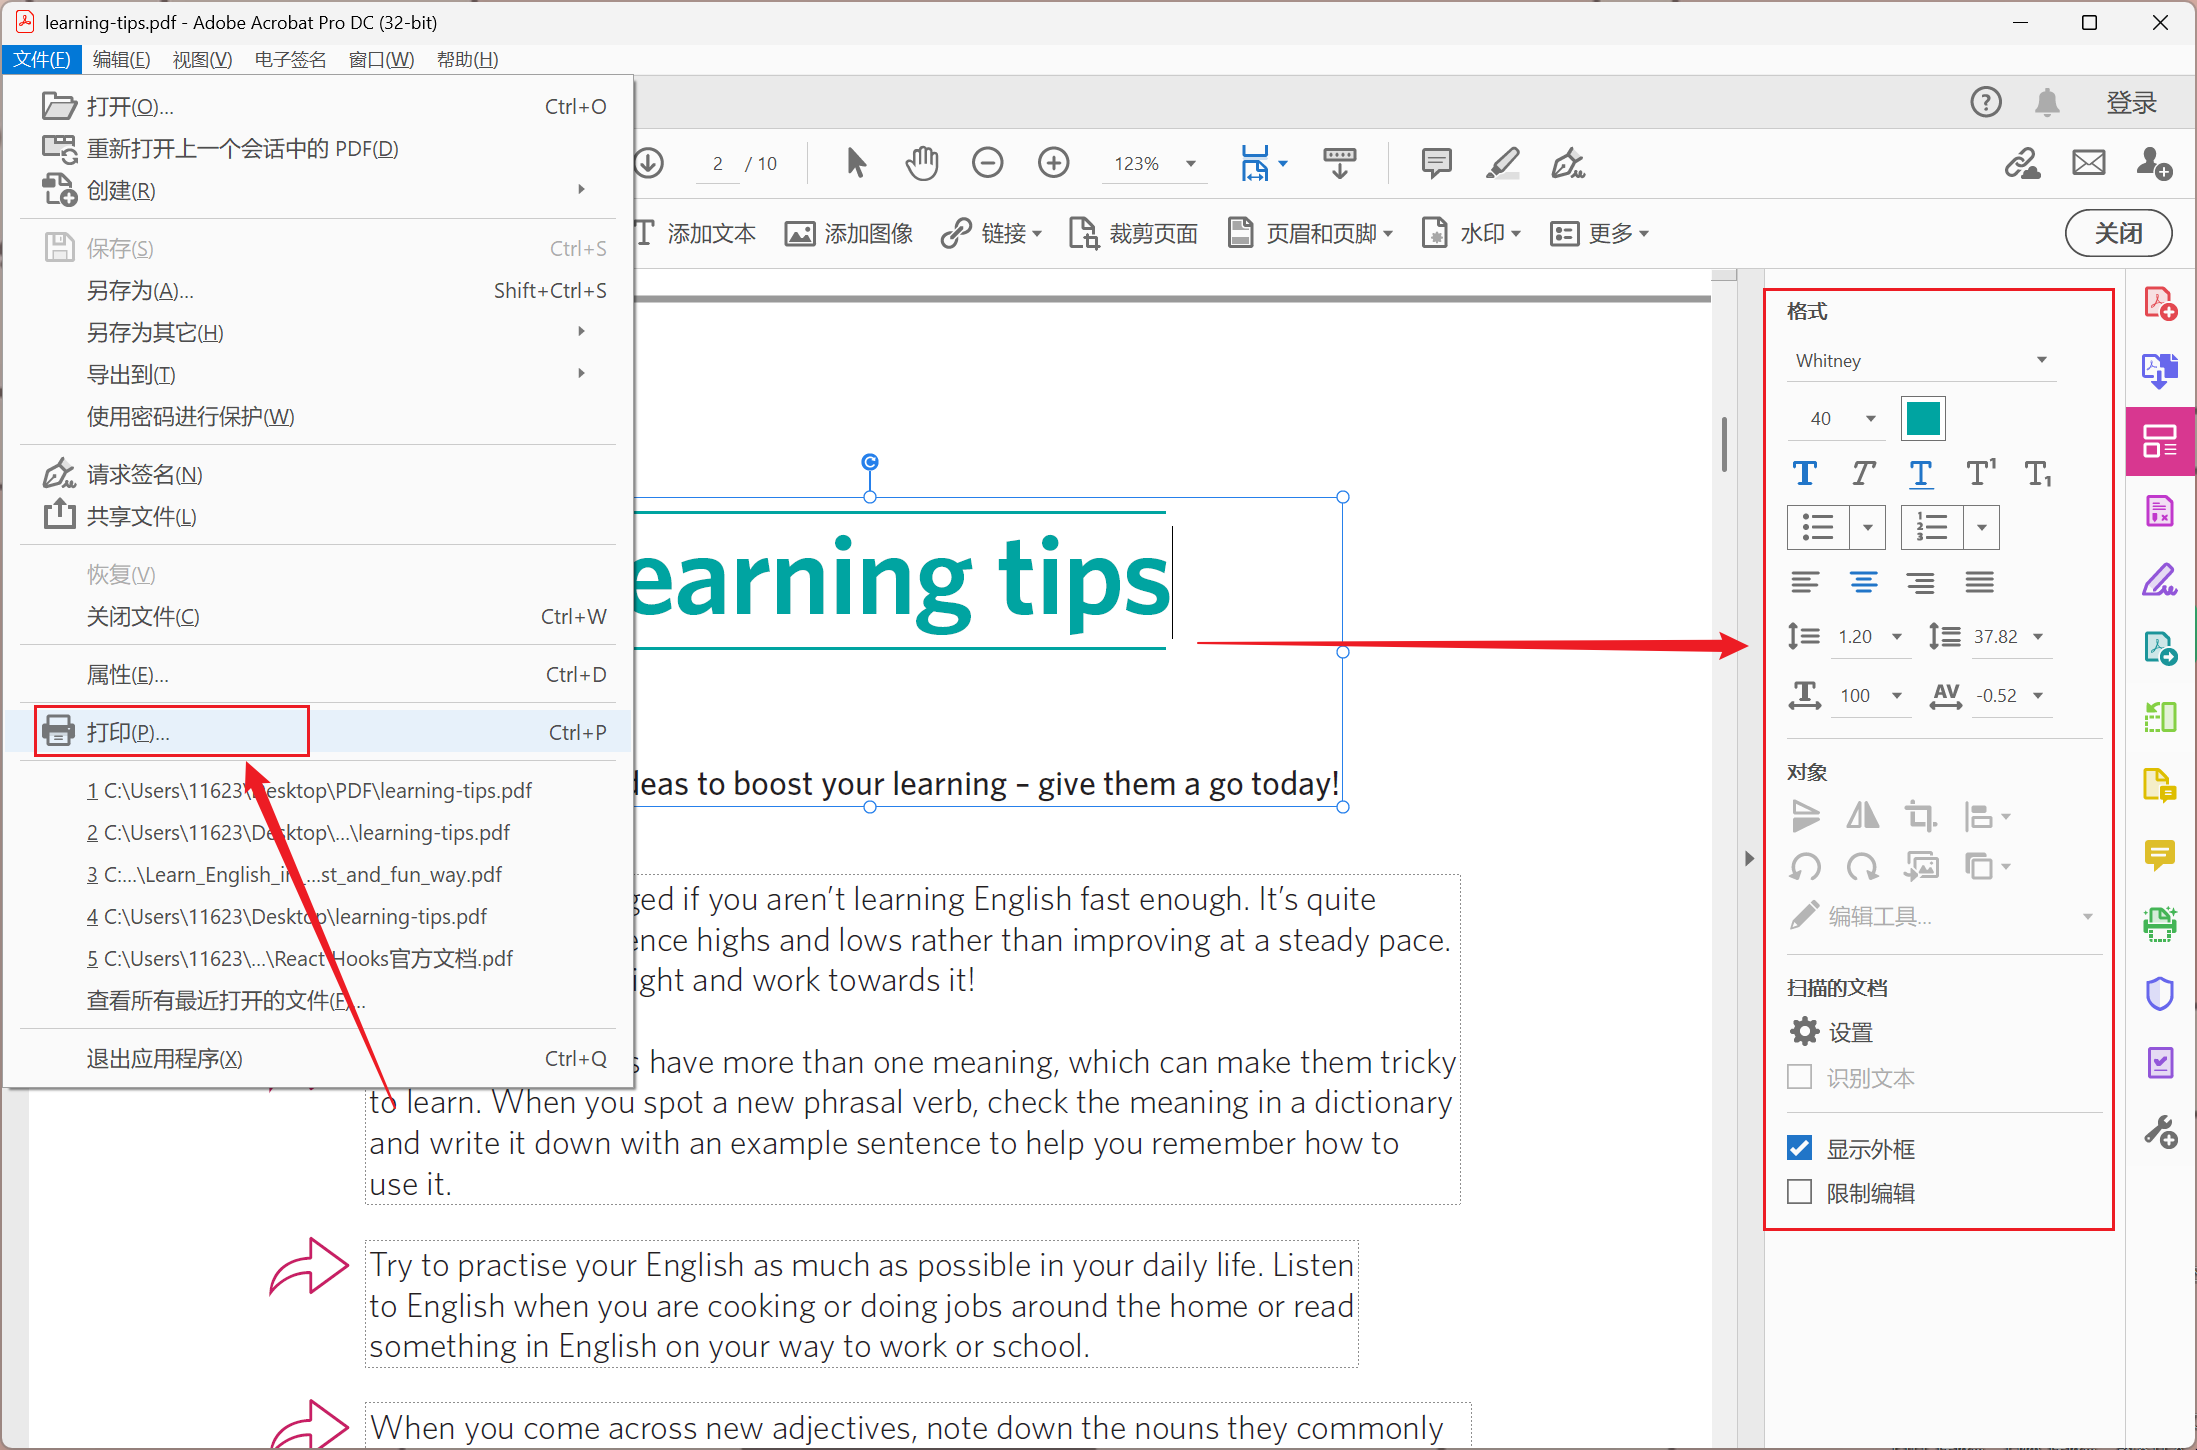Viewport: 2197px width, 1450px height.
Task: Click the notification bell icon
Action: tap(2047, 102)
